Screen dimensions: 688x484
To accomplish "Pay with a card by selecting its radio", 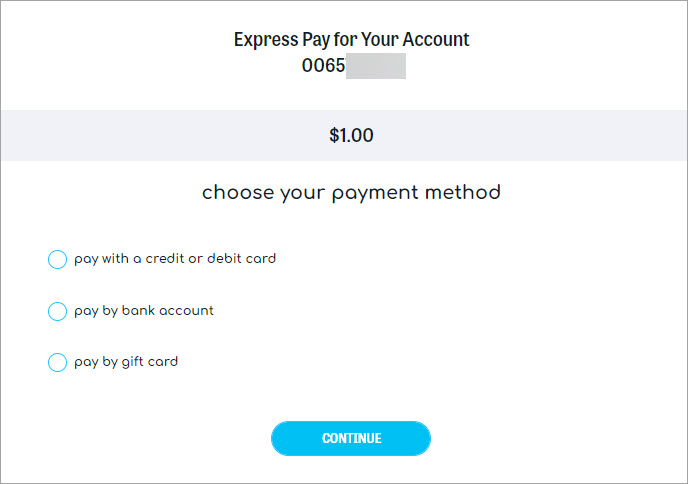I will point(57,260).
